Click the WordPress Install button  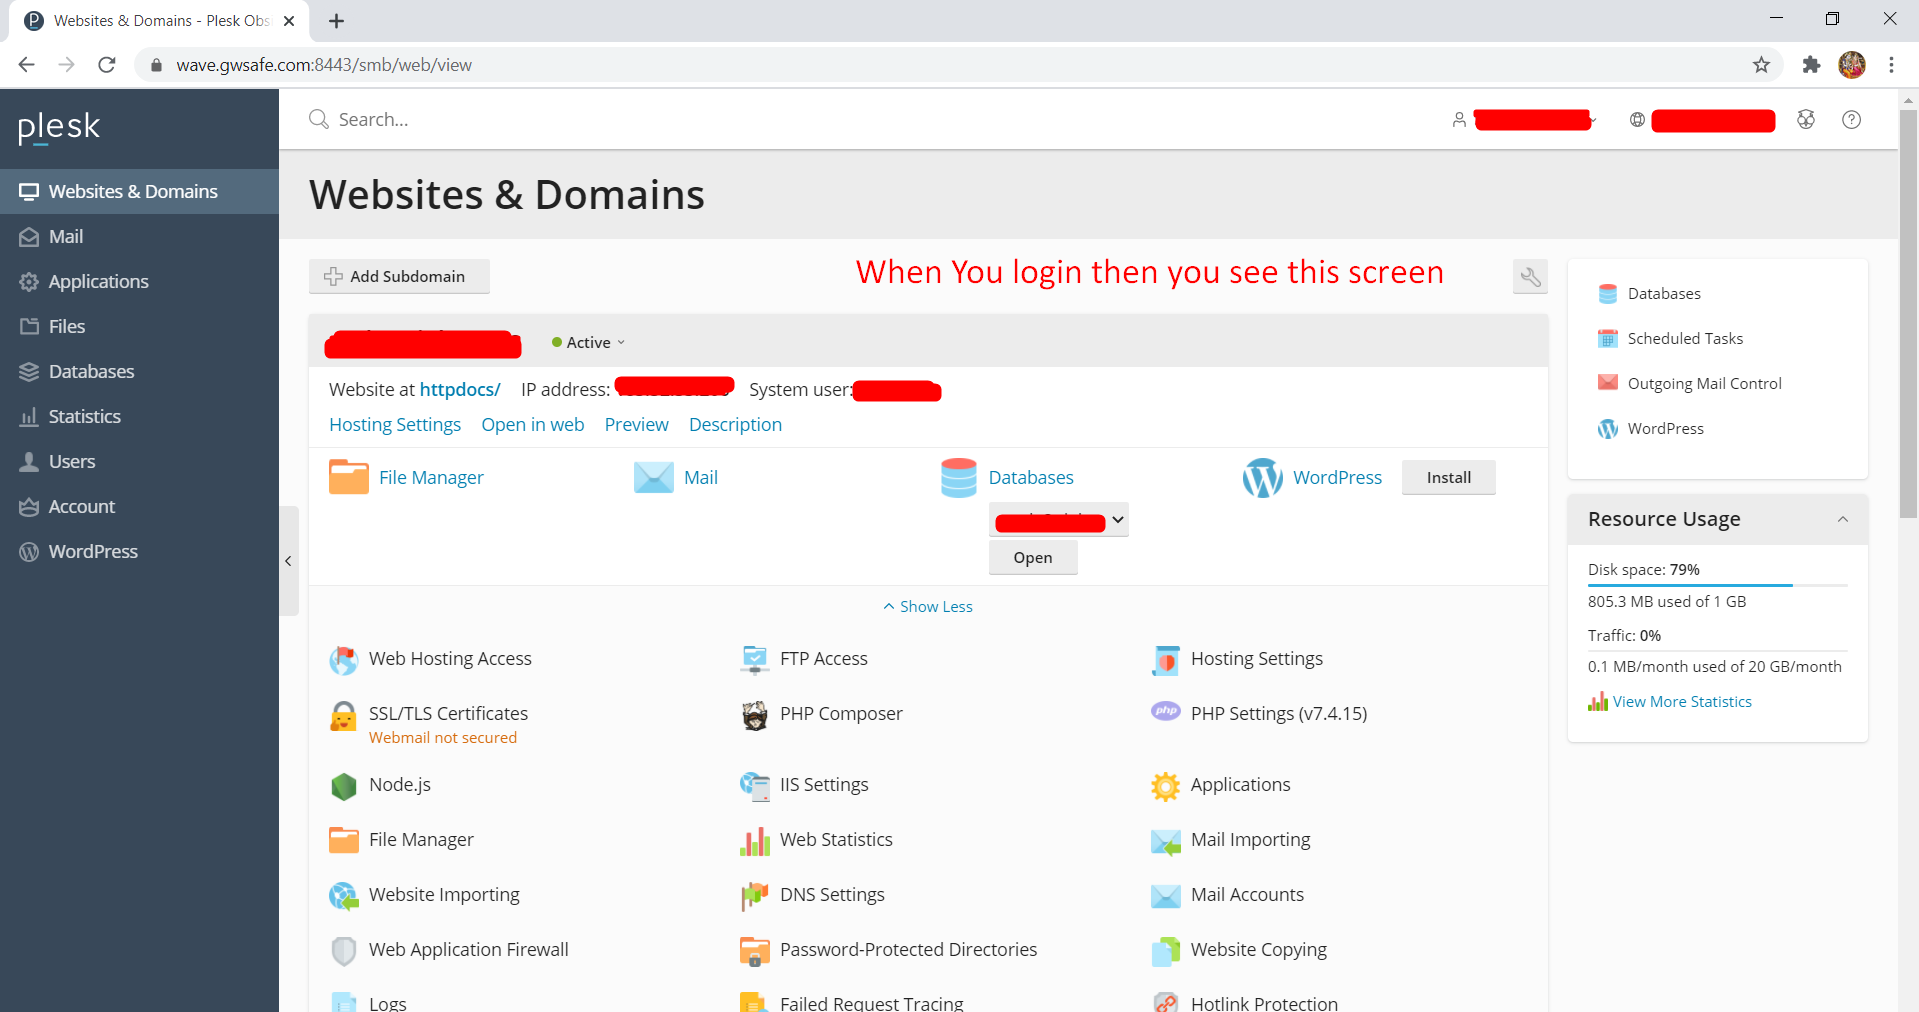[1448, 478]
